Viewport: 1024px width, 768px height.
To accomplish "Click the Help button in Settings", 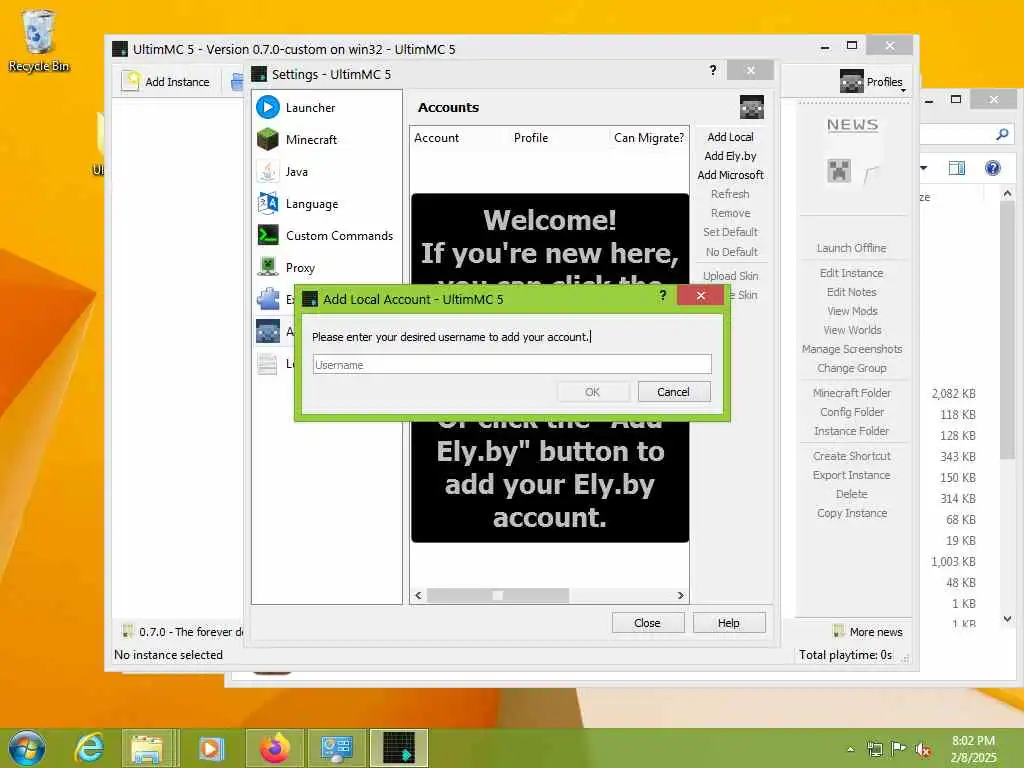I will coord(729,623).
